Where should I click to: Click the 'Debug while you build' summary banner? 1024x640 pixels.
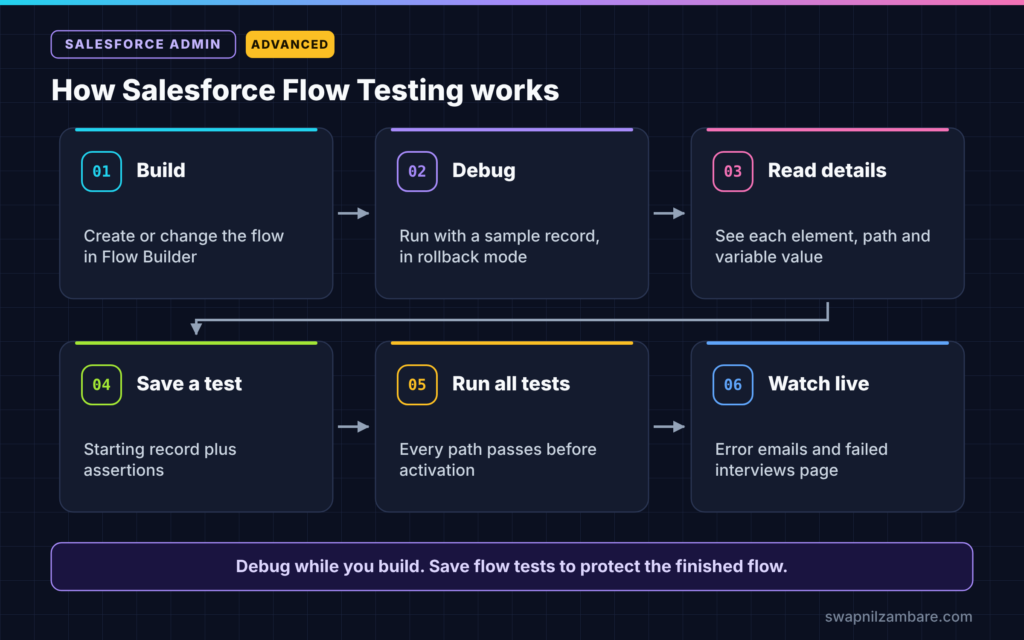click(512, 566)
